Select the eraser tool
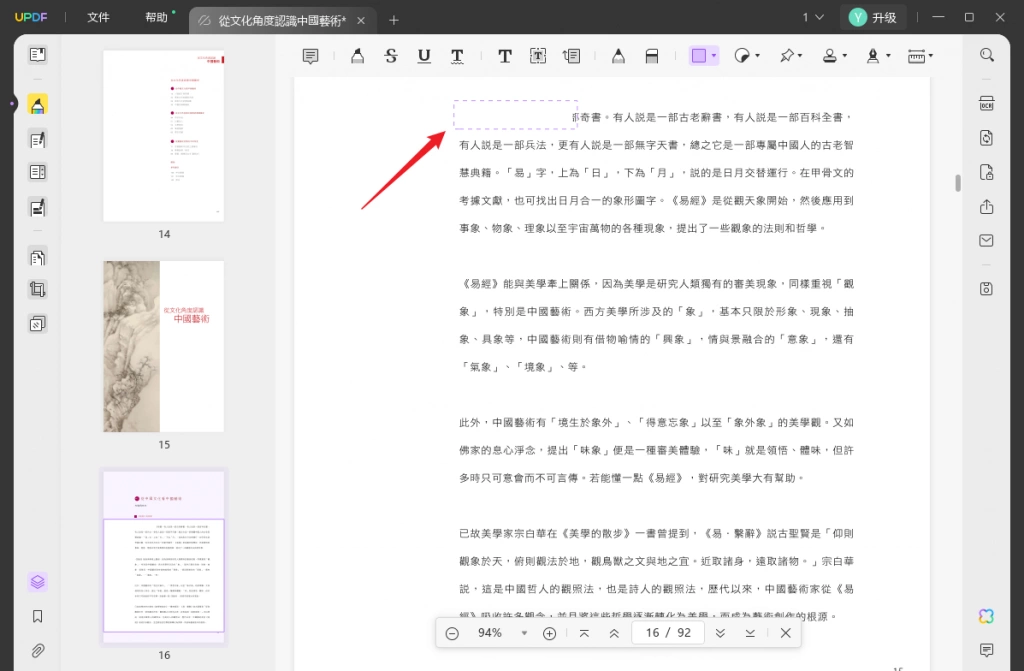The height and width of the screenshot is (671, 1024). tap(651, 56)
